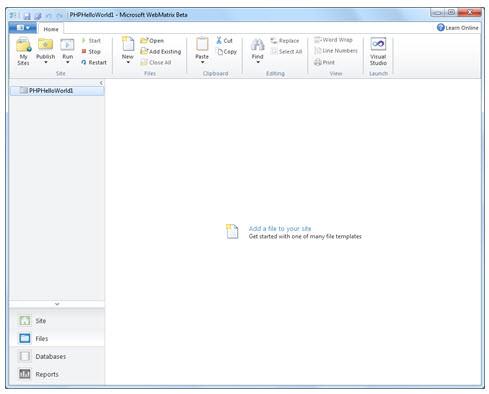Image resolution: width=489 pixels, height=394 pixels.
Task: Click the chevron above workspace selector
Action: click(57, 304)
